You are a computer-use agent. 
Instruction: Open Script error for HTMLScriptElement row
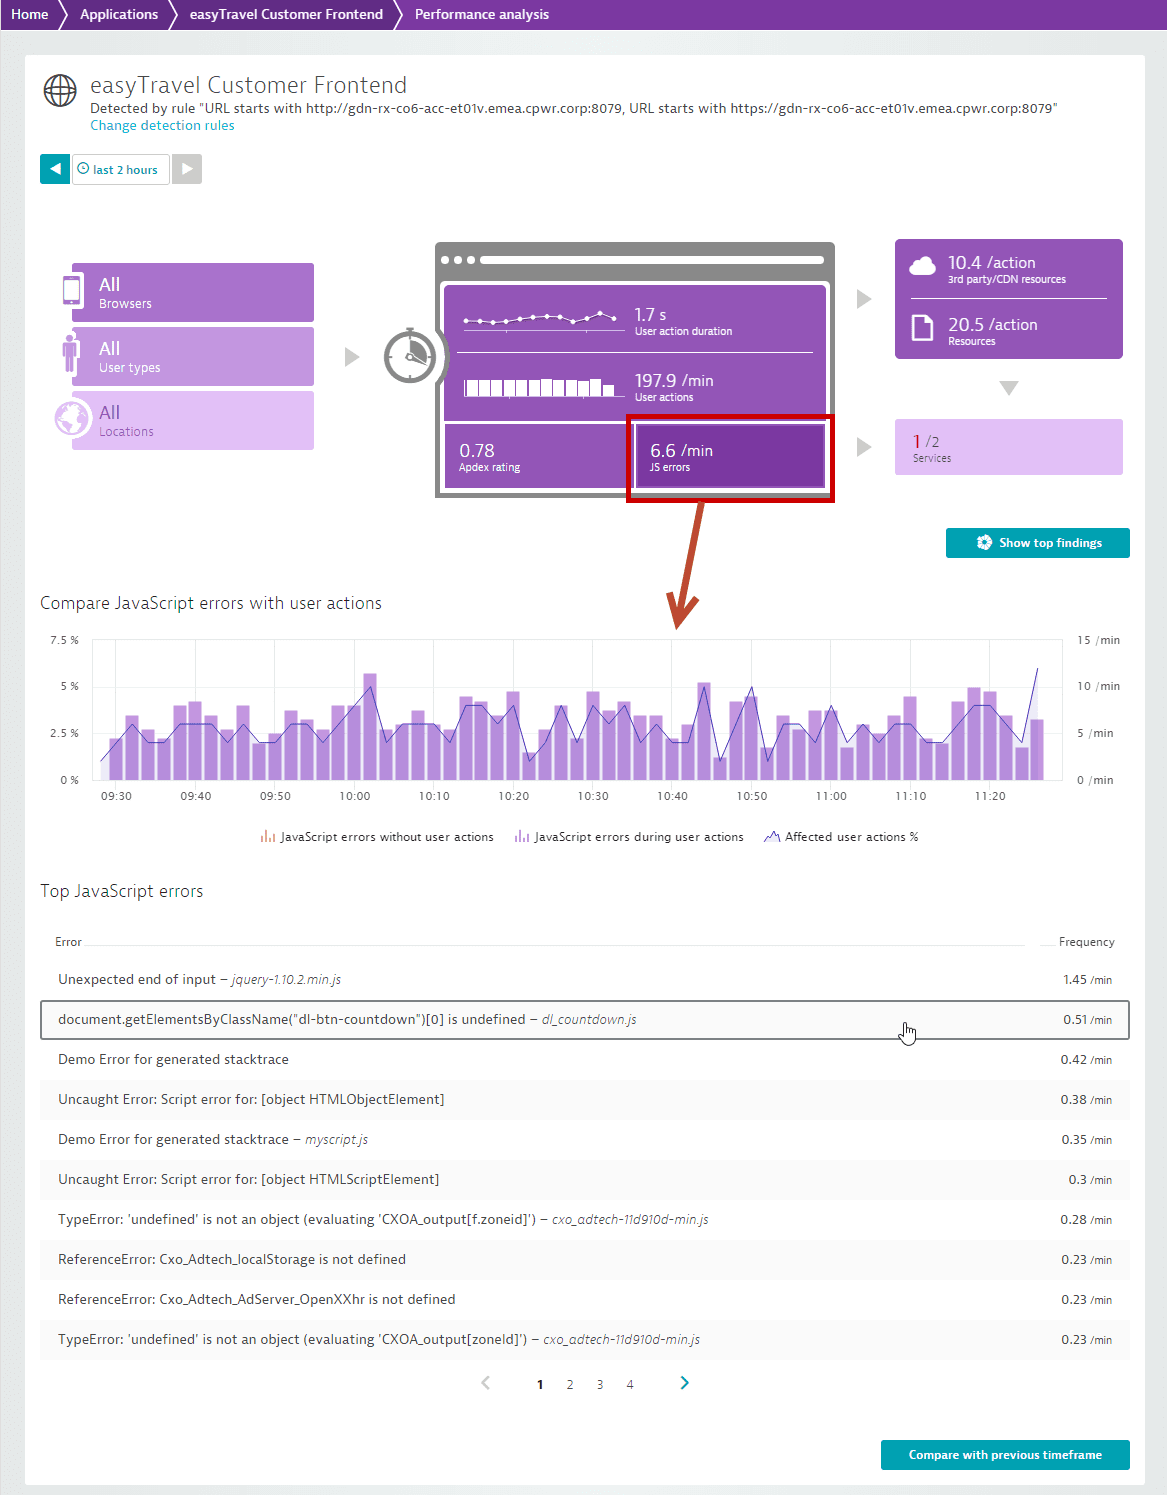click(585, 1180)
